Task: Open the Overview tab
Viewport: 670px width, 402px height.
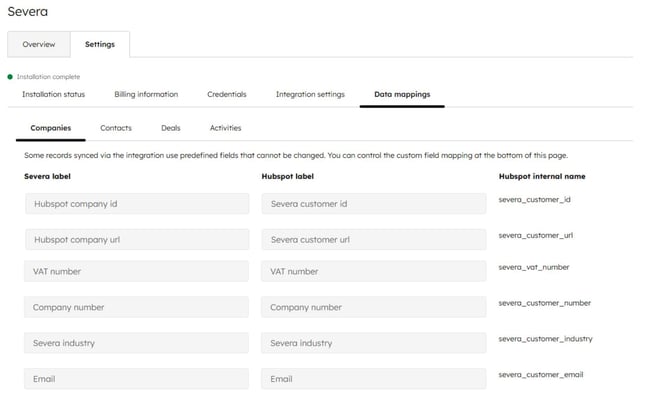Action: point(39,44)
